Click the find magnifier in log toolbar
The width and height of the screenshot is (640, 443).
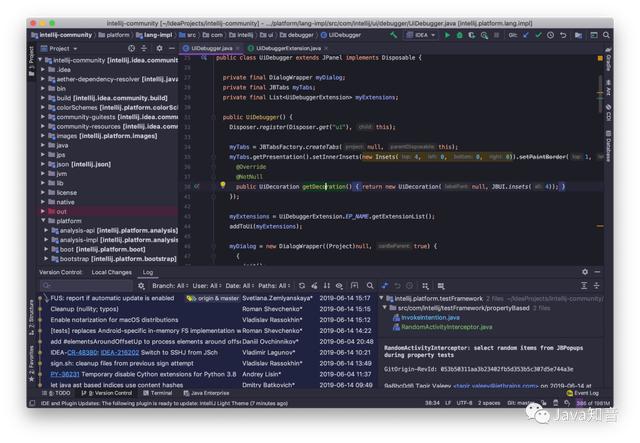(x=370, y=286)
